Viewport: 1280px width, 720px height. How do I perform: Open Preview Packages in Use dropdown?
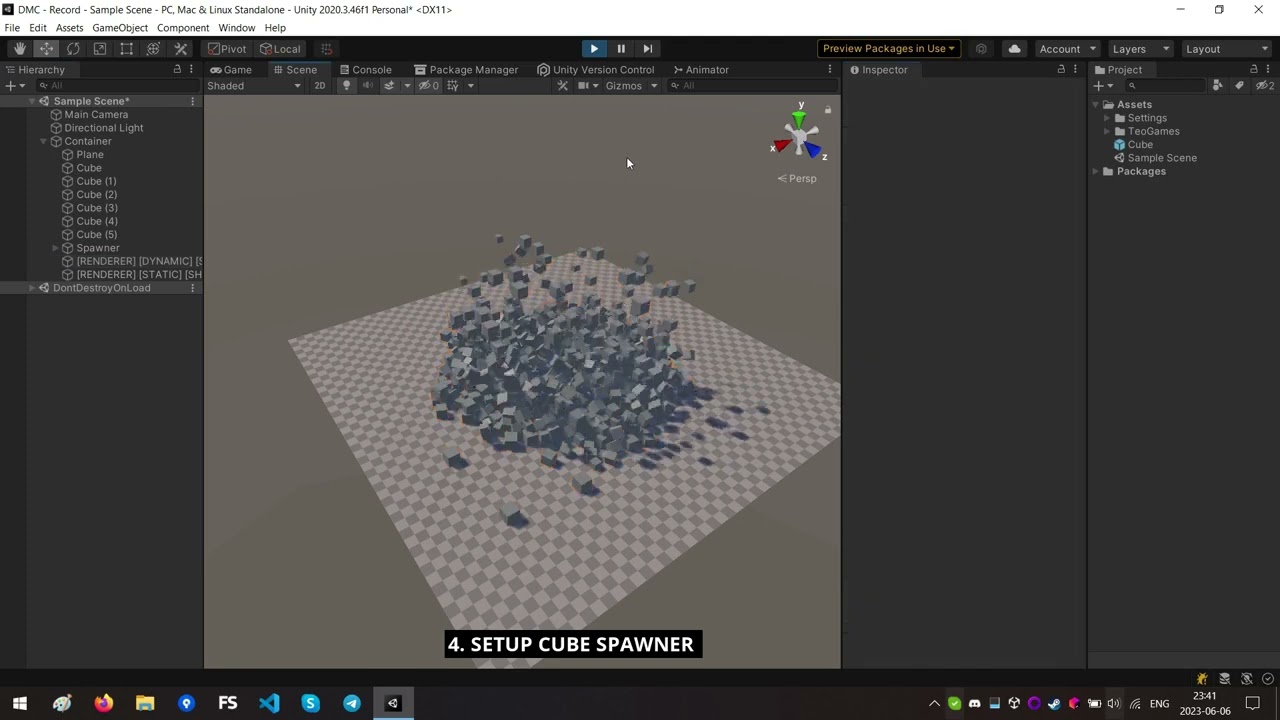coord(889,49)
